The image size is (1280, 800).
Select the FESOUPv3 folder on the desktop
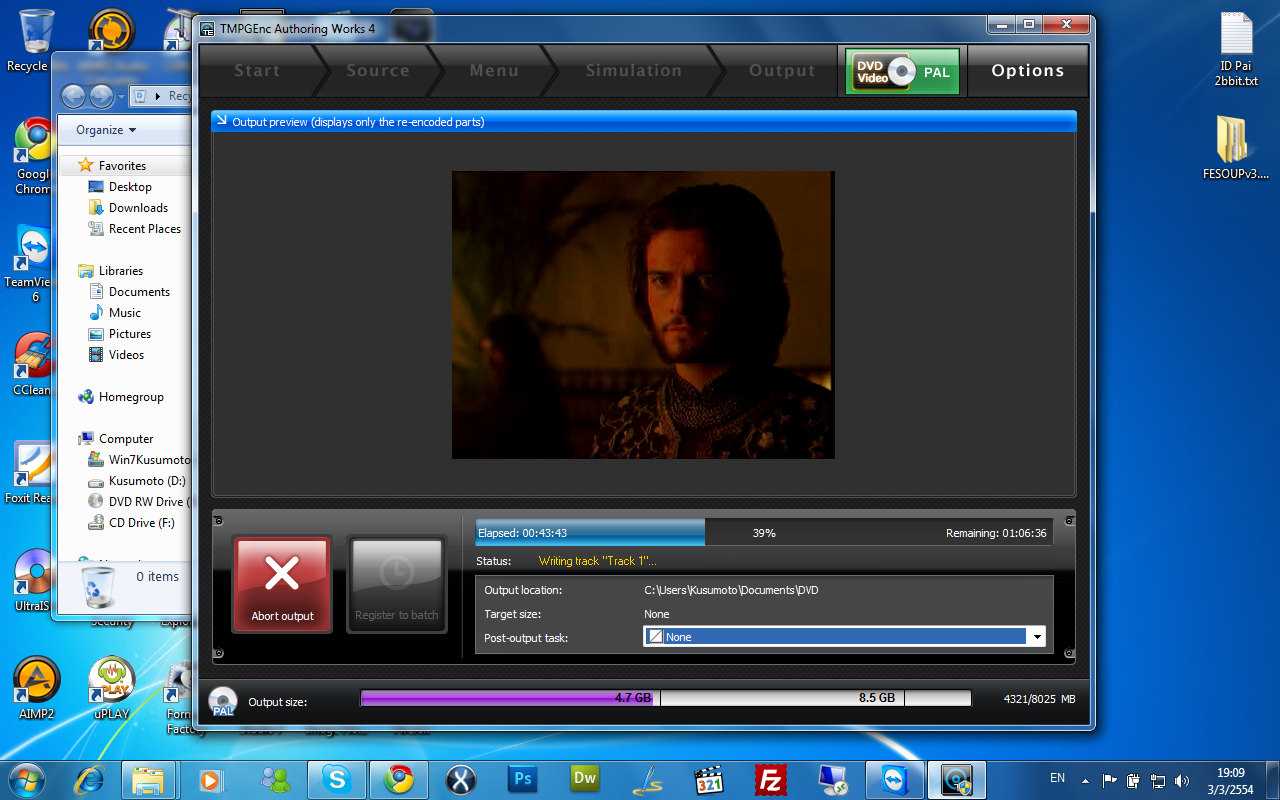[1236, 148]
